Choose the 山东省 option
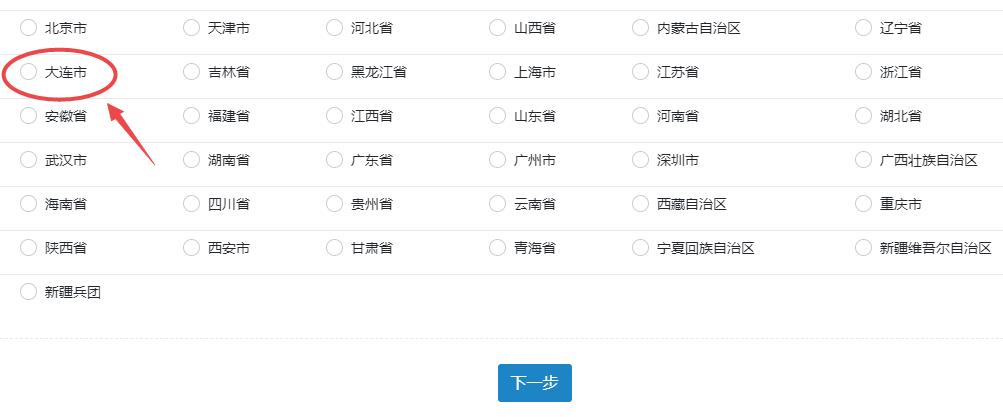The width and height of the screenshot is (1003, 417). (x=497, y=116)
